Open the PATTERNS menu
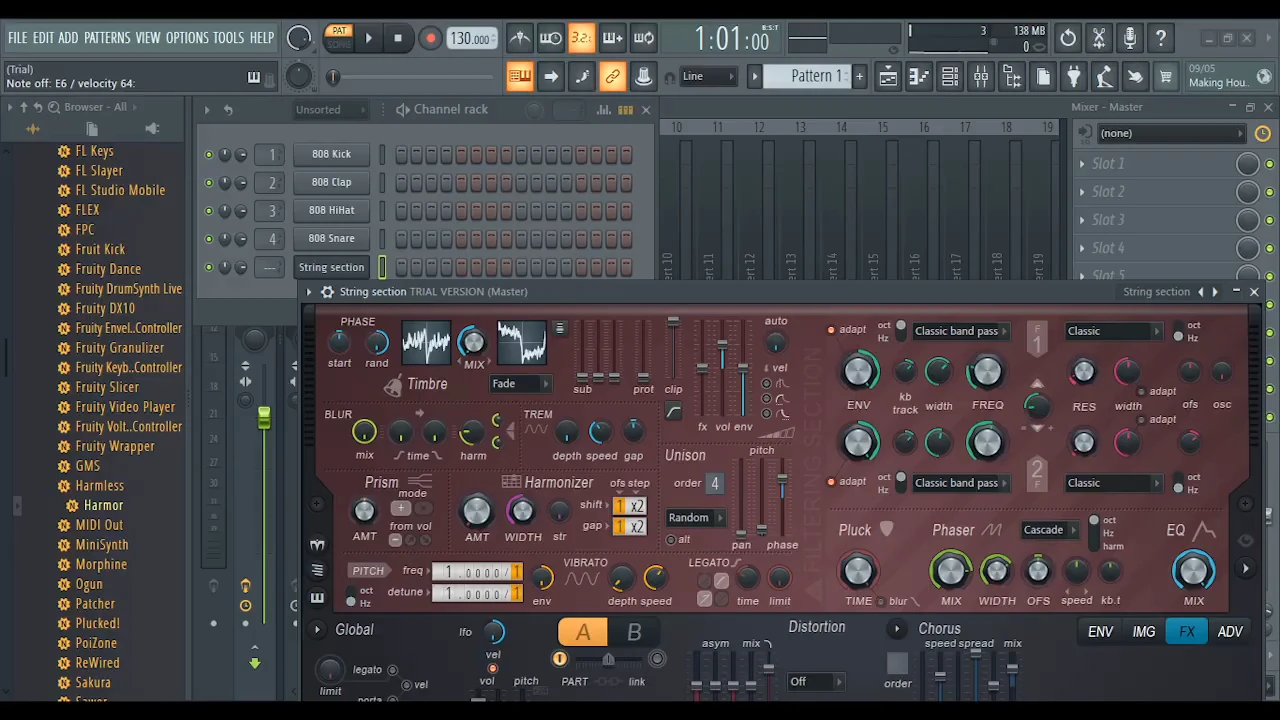Screen dimensions: 1280x720 tap(107, 38)
